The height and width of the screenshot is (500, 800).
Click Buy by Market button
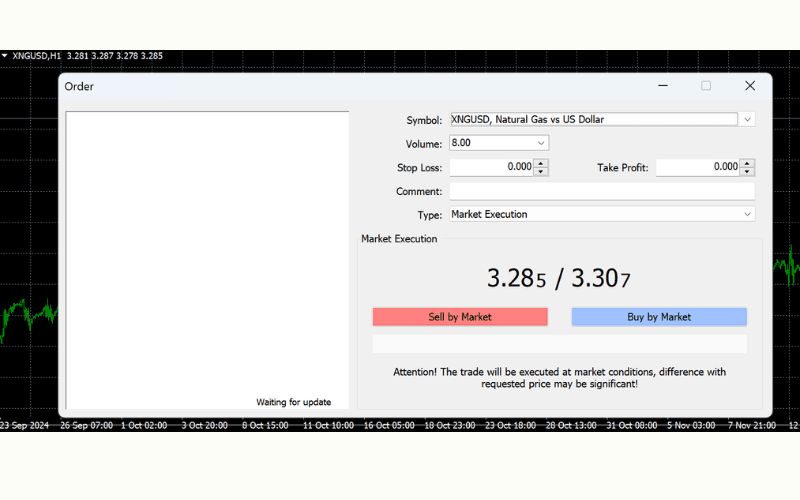(x=659, y=317)
